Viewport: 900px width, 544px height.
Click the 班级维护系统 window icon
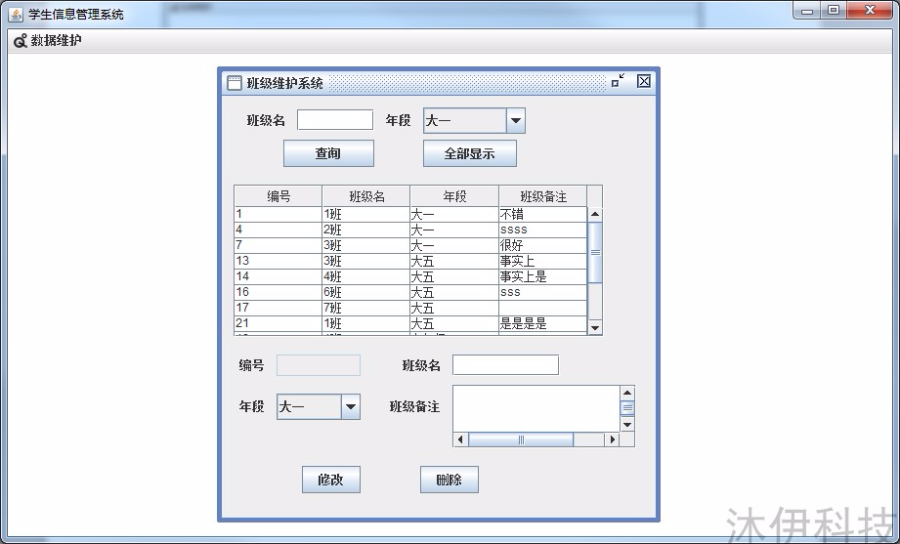point(234,83)
